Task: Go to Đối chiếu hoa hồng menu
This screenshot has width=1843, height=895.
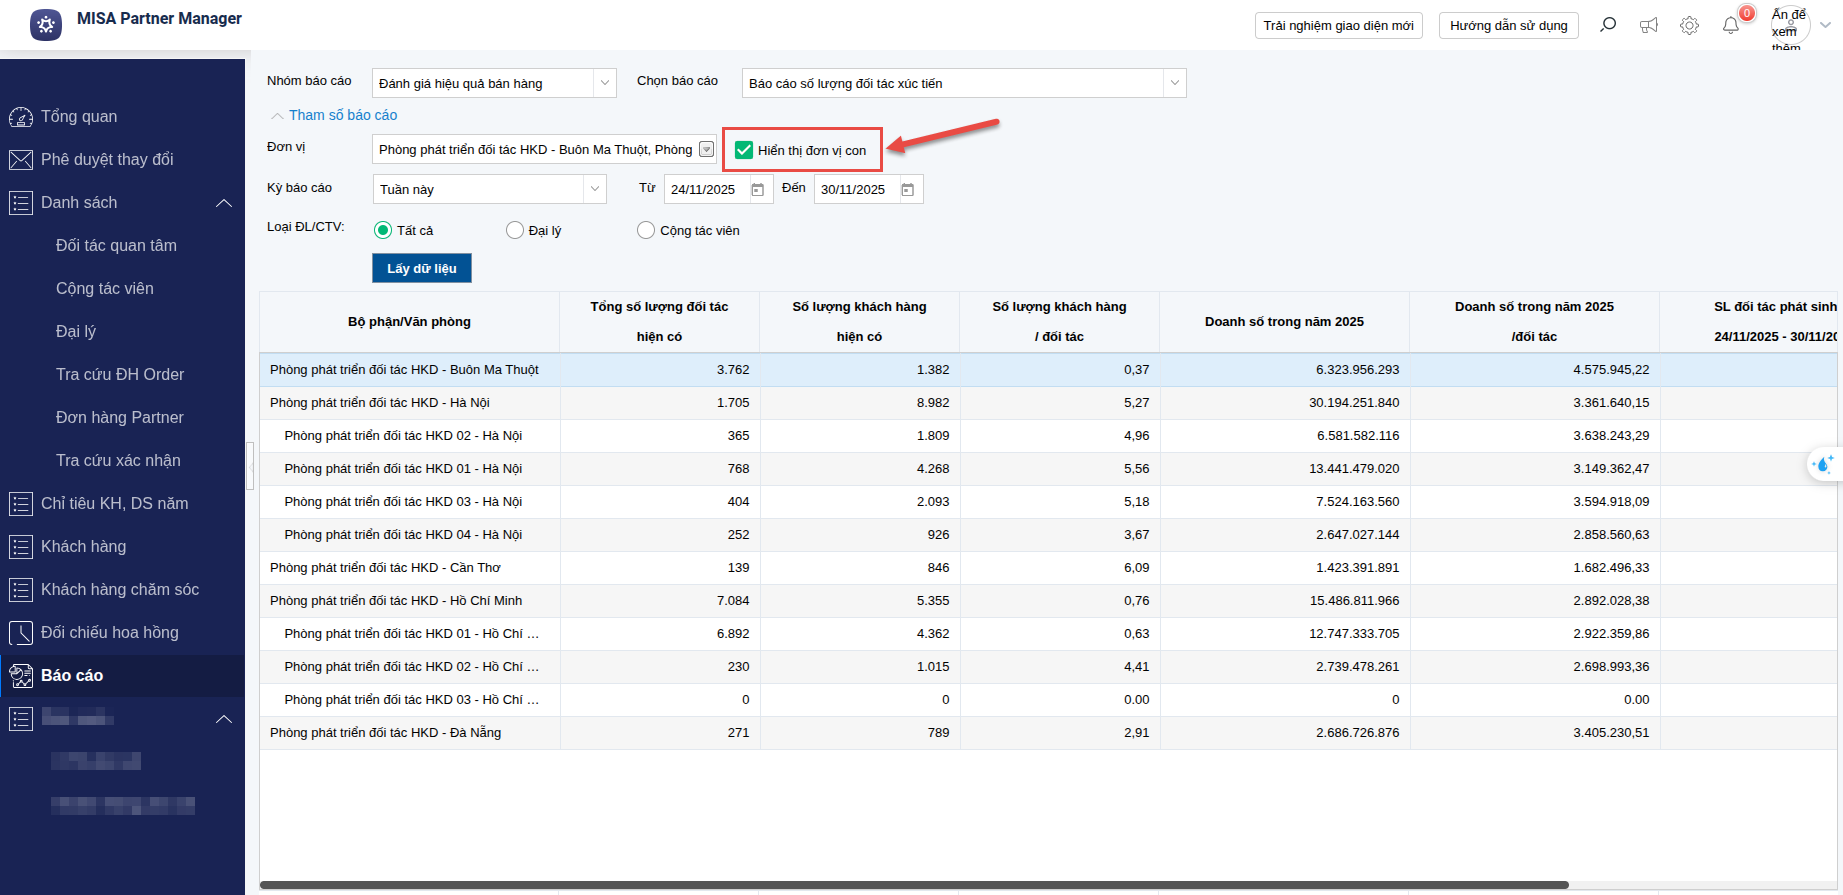Action: pyautogui.click(x=110, y=633)
